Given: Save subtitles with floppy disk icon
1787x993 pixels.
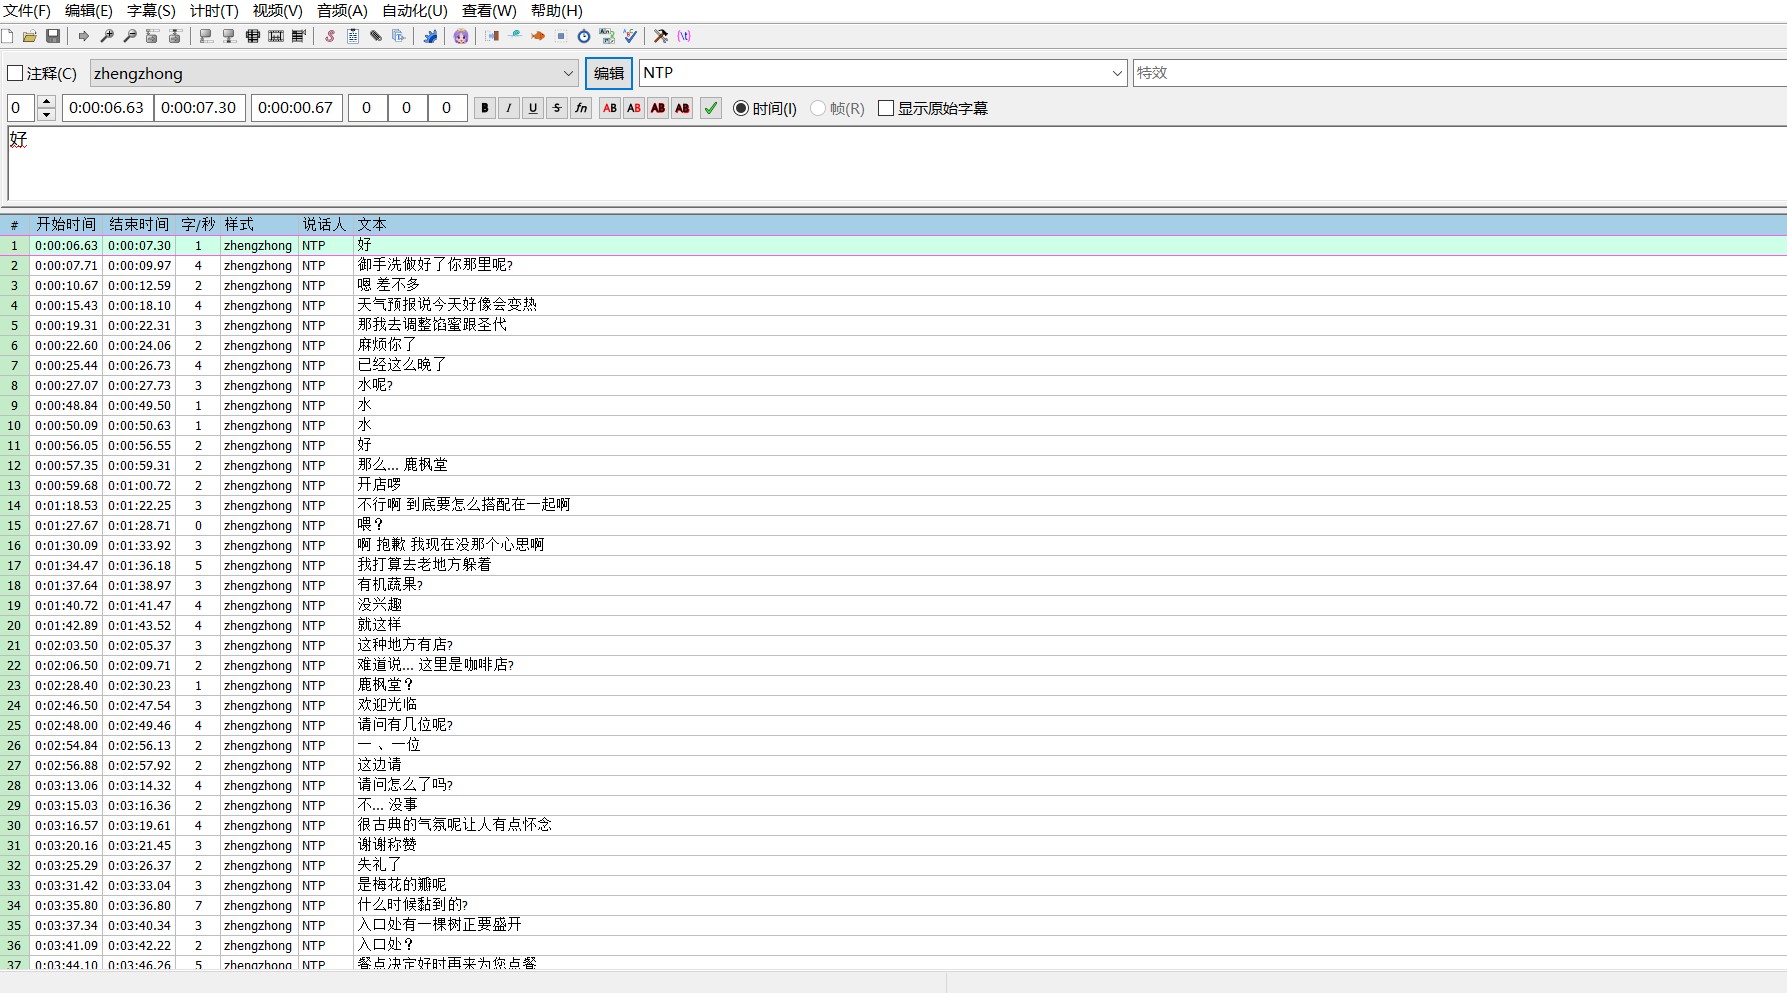Looking at the screenshot, I should click(x=53, y=36).
